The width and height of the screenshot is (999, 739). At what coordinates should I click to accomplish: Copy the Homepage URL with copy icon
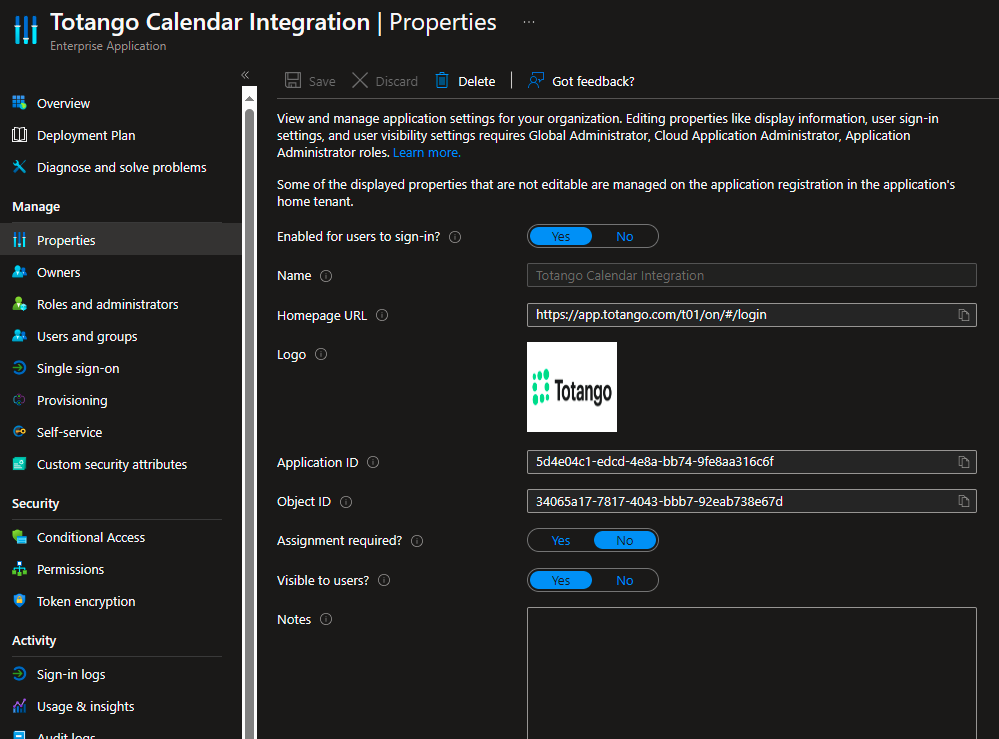coord(963,315)
